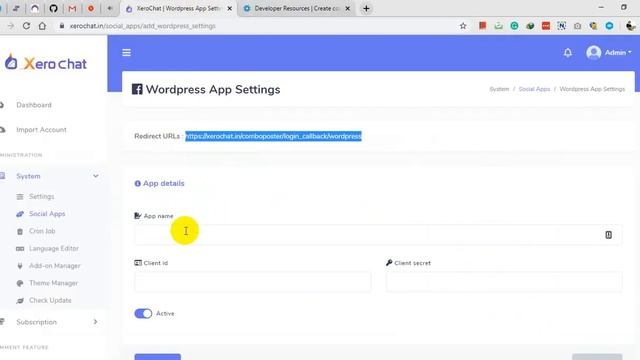Open the hamburger menu in header

[127, 53]
